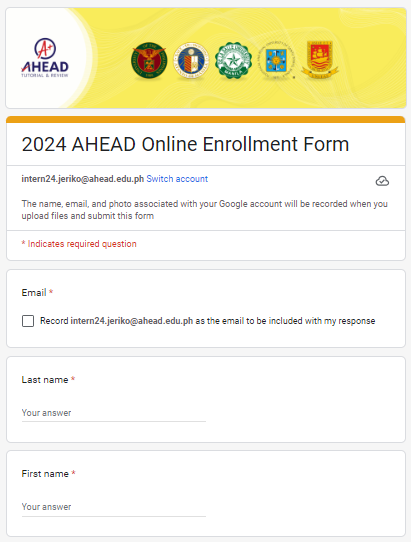Click the Google account recording notice text
The image size is (411, 542).
[205, 210]
